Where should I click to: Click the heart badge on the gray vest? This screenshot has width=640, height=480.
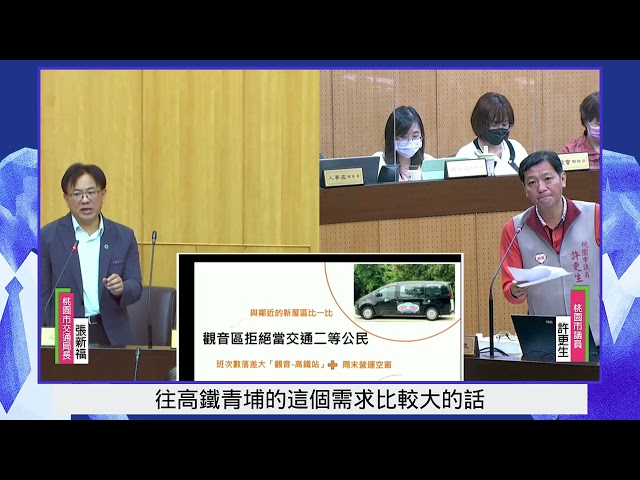[541, 258]
